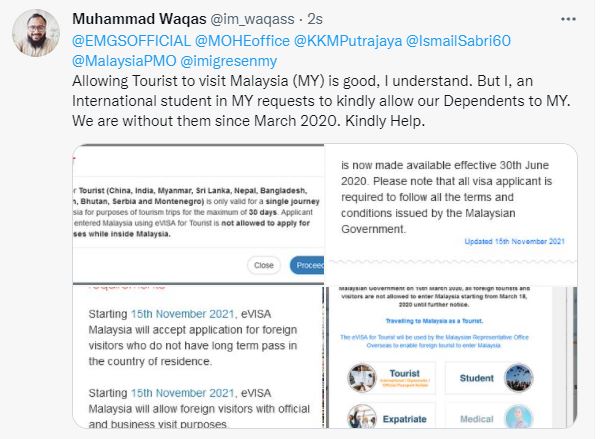Open the @imigresenmy mention

(229, 61)
